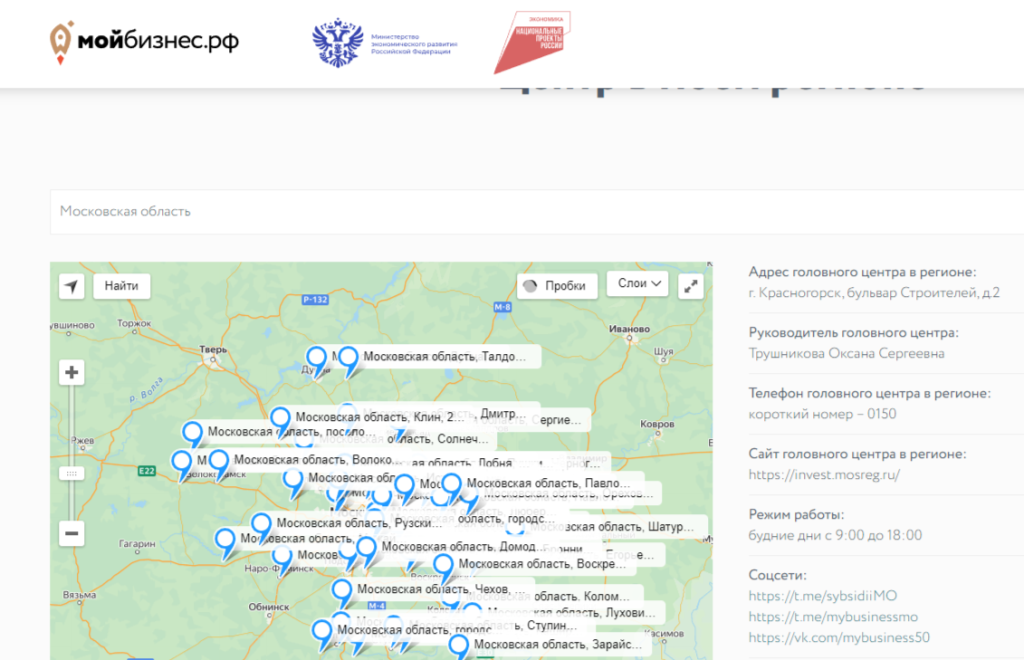
Task: Expand the Слои map layers dropdown
Action: pos(637,284)
